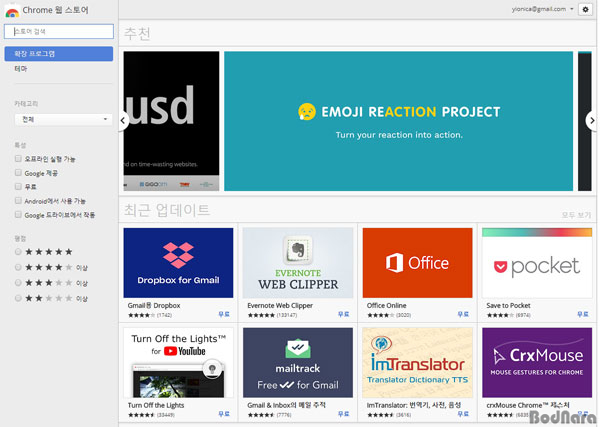
Task: Enable the 오프라인 실행 가능 checkbox
Action: (x=18, y=158)
